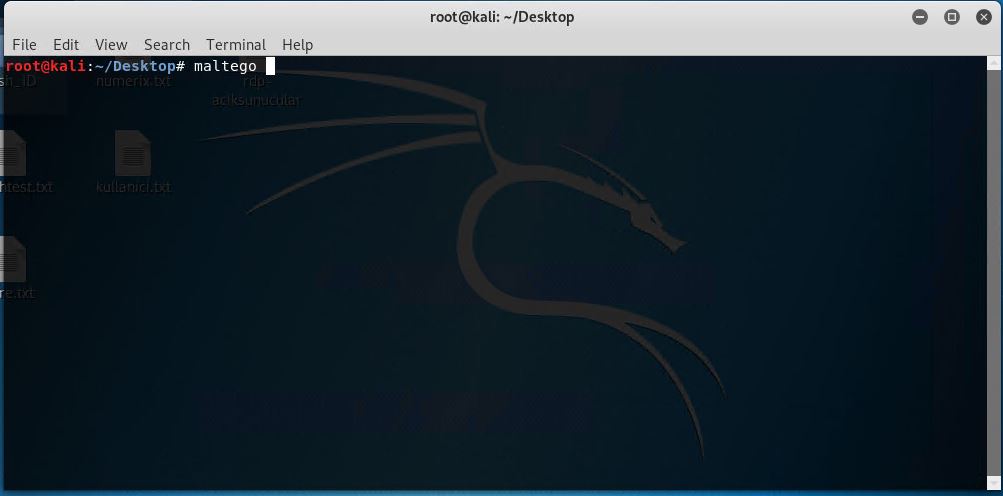Screen dimensions: 1003x496
Task: Click the 'root@kali: ~/Desktop' title bar
Action: pos(502,17)
